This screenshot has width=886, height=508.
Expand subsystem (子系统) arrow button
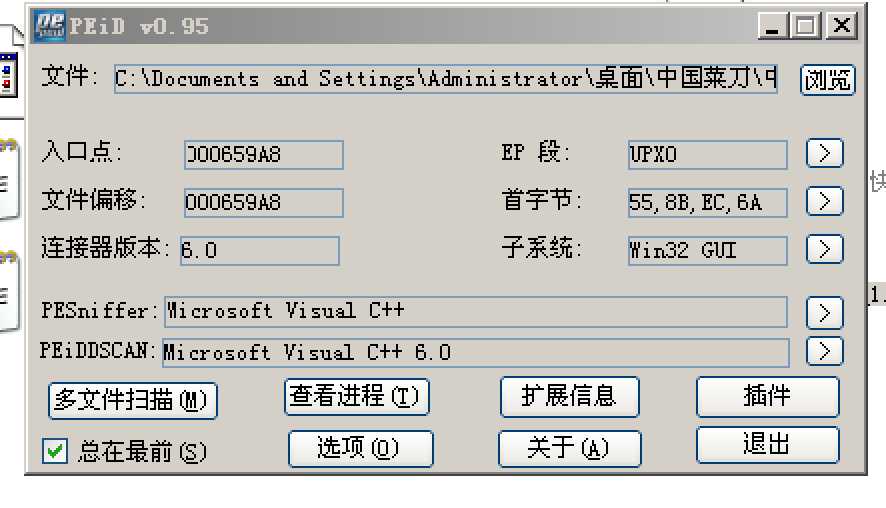(x=824, y=248)
